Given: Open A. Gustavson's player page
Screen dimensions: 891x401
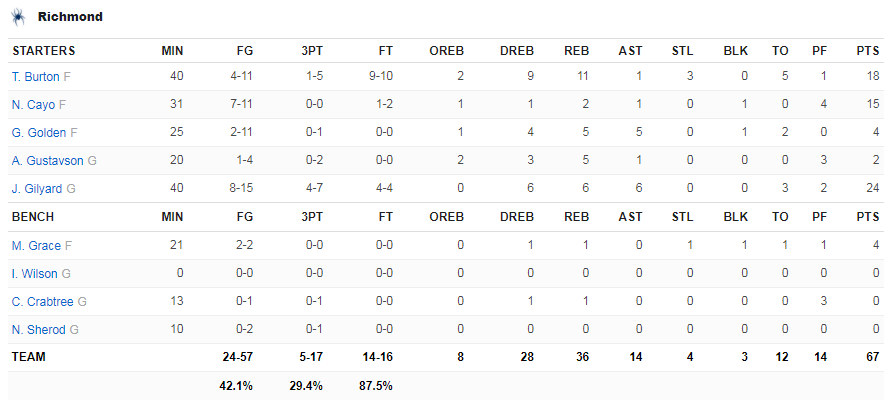Looking at the screenshot, I should [x=47, y=161].
